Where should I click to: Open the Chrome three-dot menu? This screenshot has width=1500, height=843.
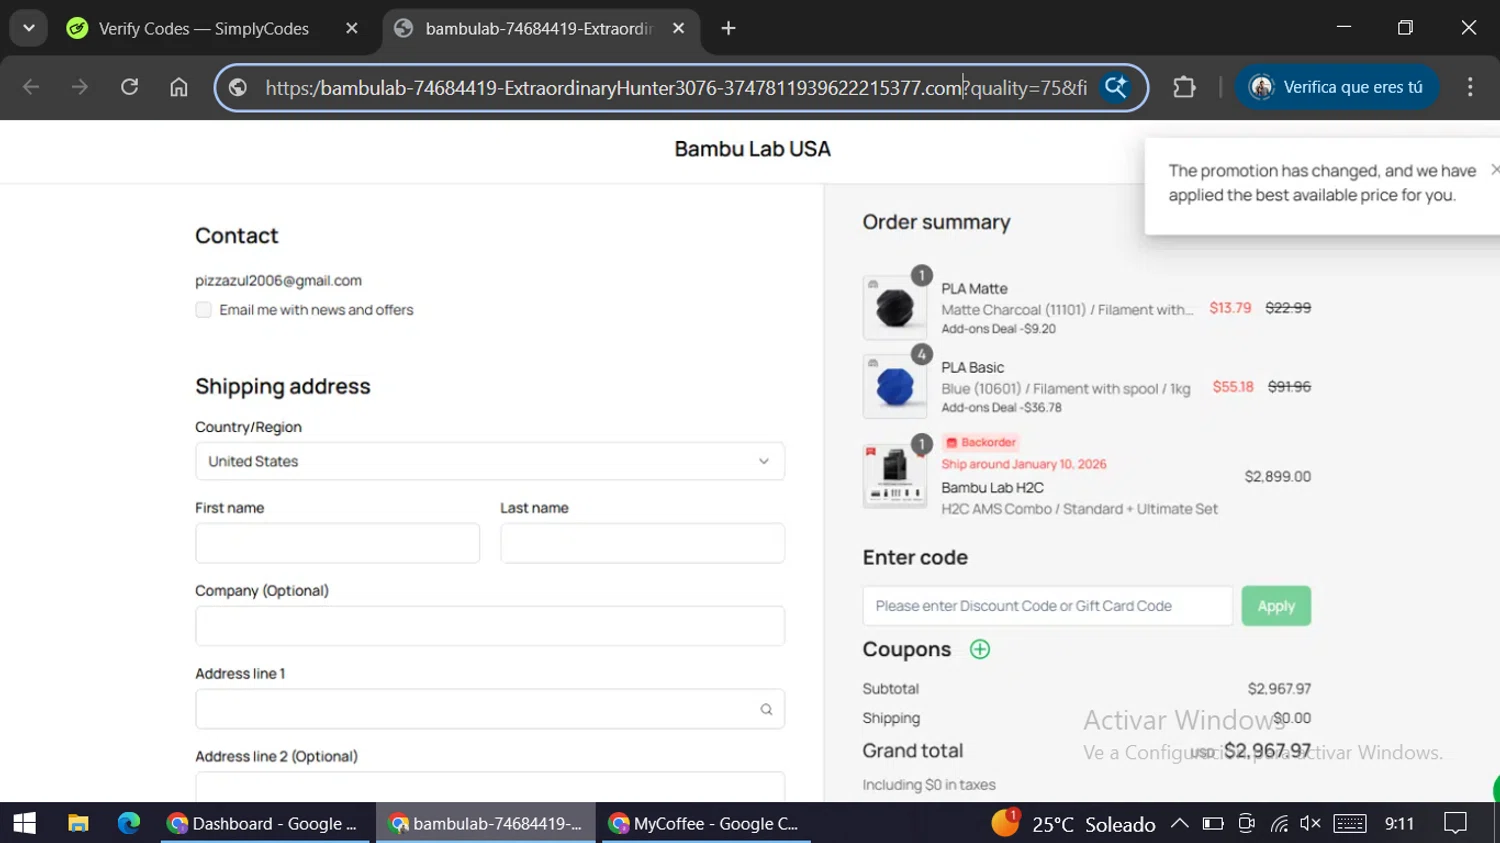pyautogui.click(x=1469, y=87)
